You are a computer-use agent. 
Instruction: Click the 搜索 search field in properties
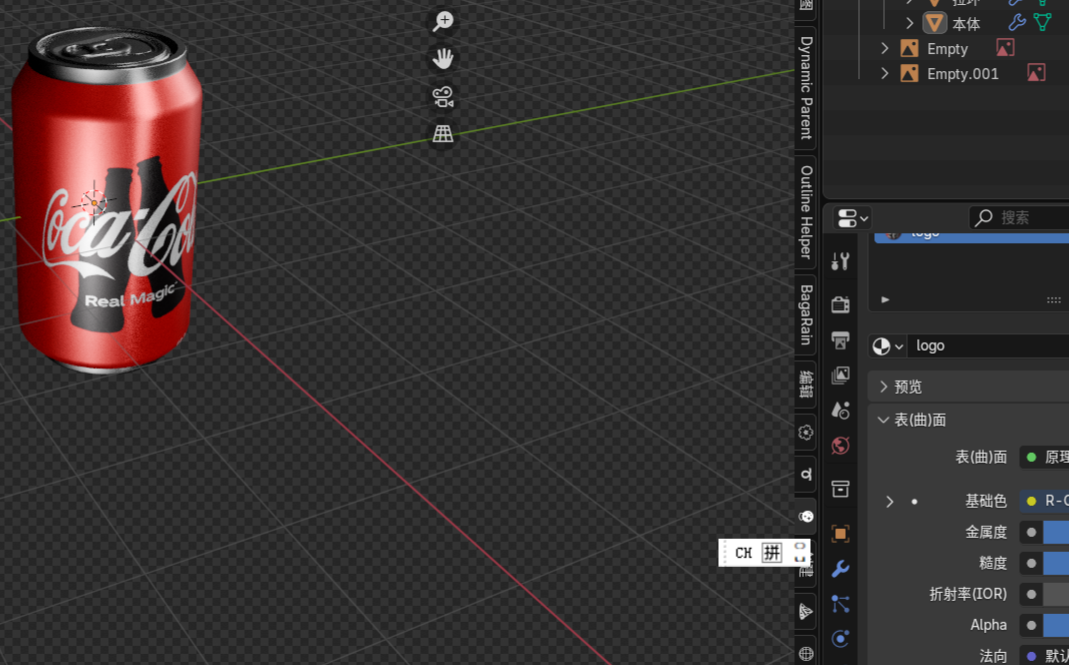point(1019,218)
